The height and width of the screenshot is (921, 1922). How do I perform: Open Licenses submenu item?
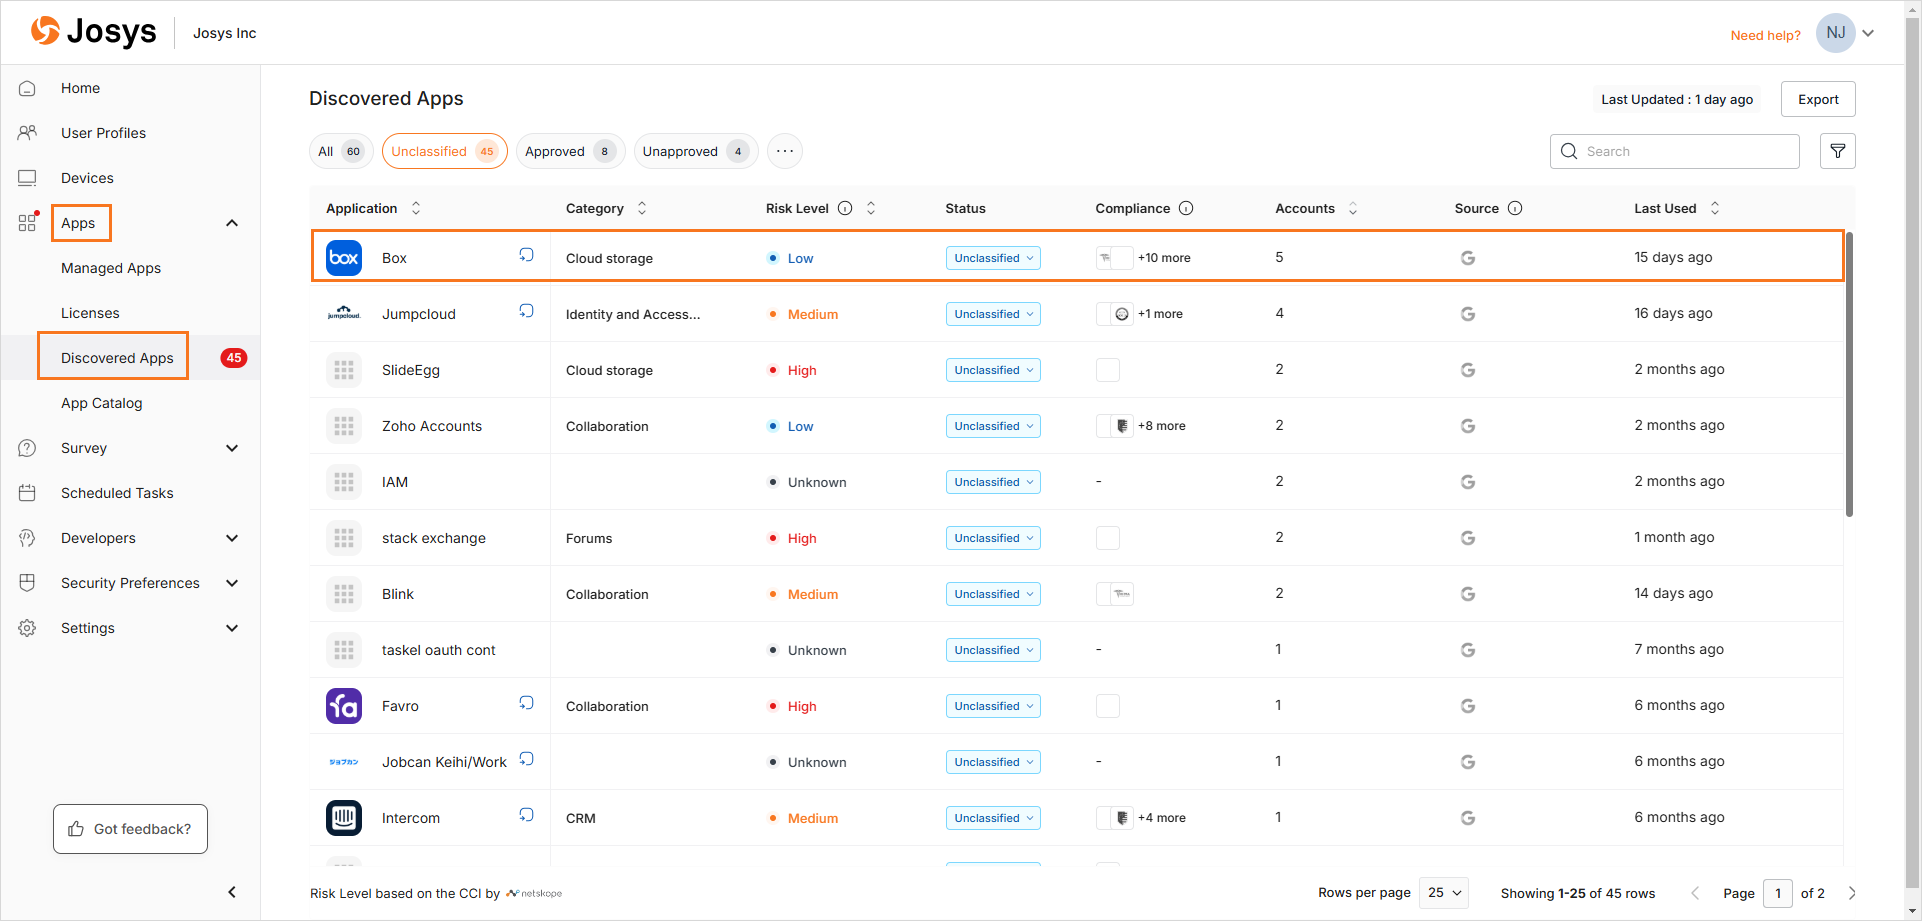pos(90,313)
